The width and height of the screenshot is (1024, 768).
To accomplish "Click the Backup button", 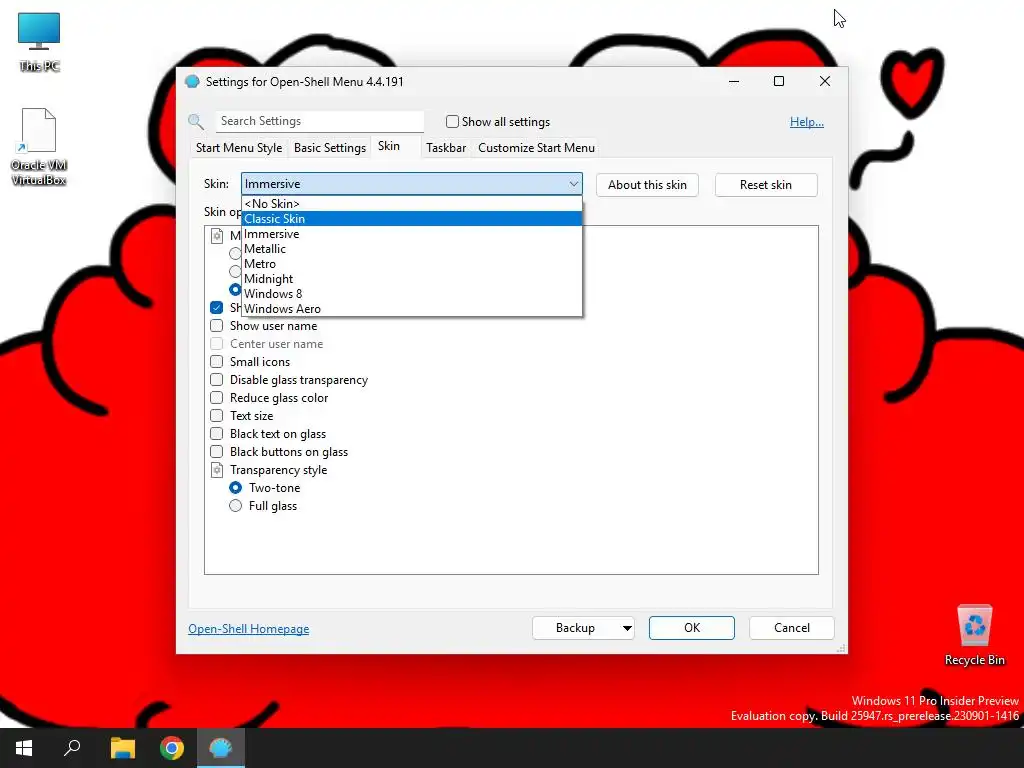I will click(575, 628).
